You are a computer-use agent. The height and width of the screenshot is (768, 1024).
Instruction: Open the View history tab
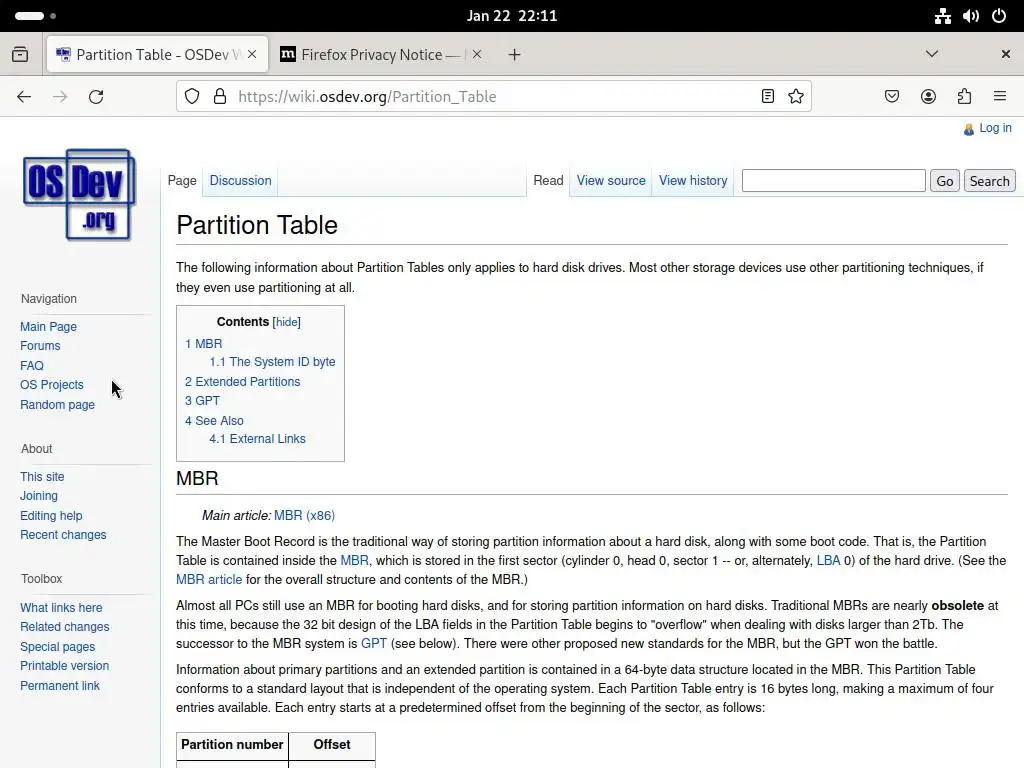pos(693,180)
